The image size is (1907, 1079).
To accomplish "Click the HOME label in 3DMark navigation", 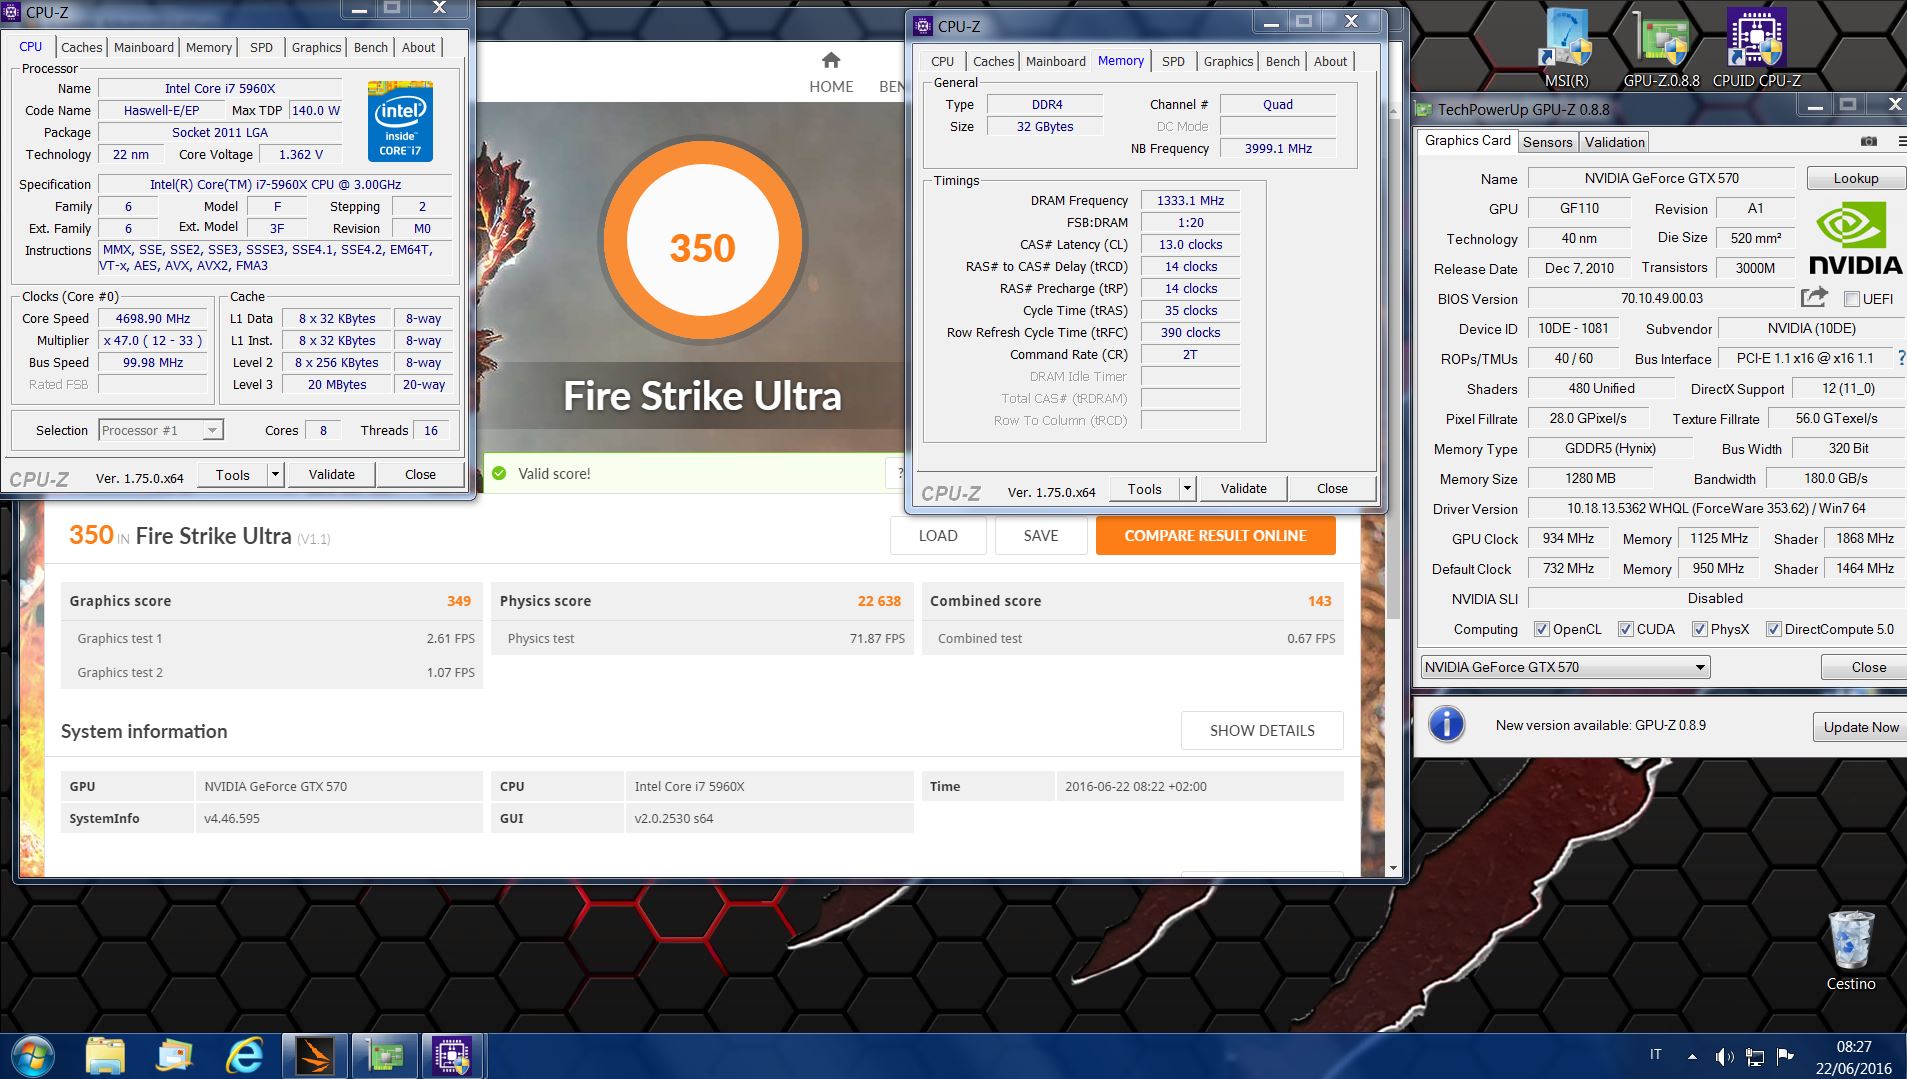I will point(831,86).
